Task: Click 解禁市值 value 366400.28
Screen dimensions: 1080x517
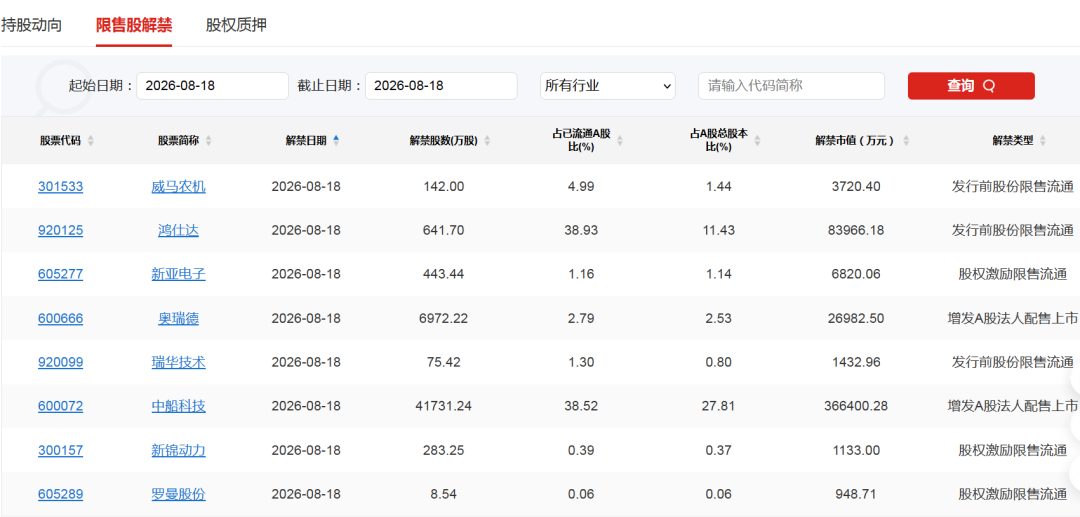Action: tap(856, 406)
